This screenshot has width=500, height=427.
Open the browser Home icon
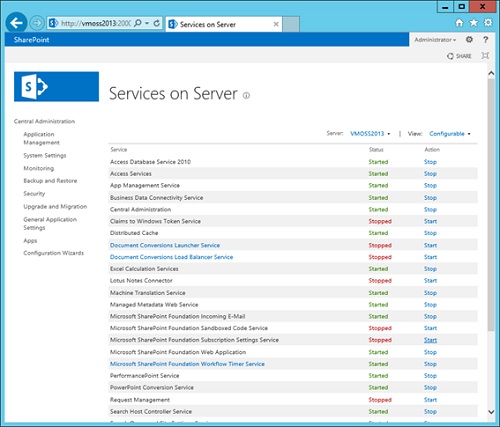point(459,23)
